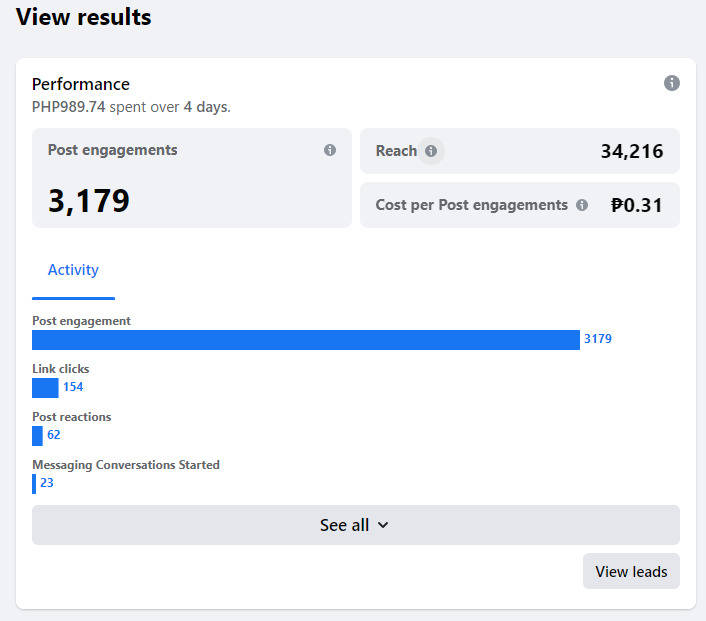Click the 3179 value beside the bar
This screenshot has height=621, width=706.
(598, 339)
